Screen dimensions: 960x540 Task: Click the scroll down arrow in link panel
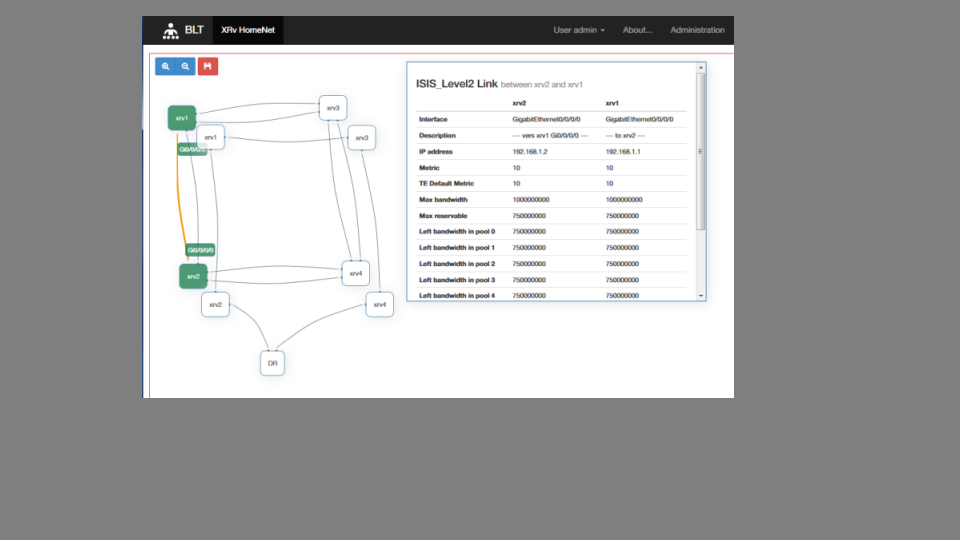coord(701,296)
